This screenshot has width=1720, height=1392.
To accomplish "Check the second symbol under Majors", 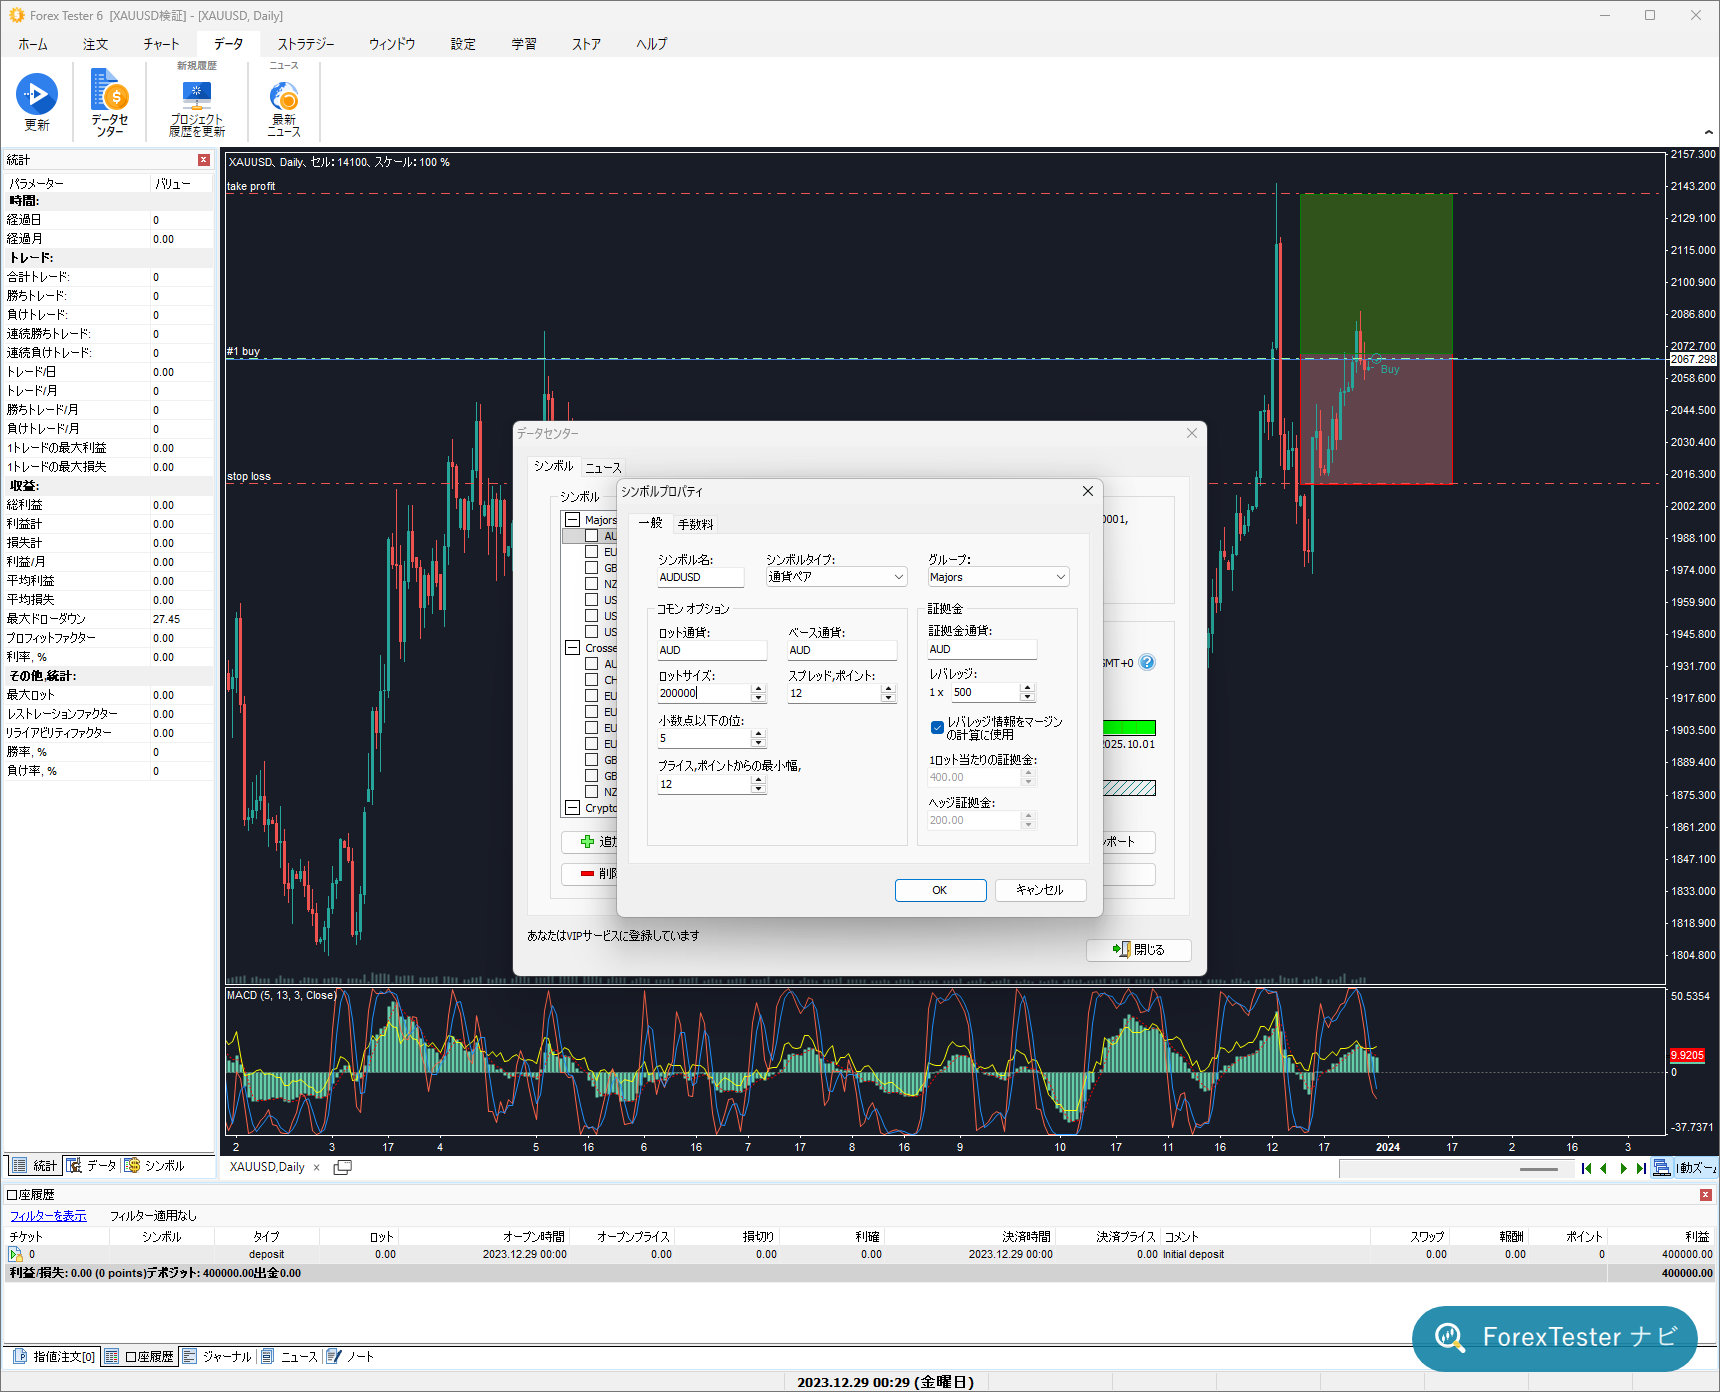I will [x=592, y=552].
